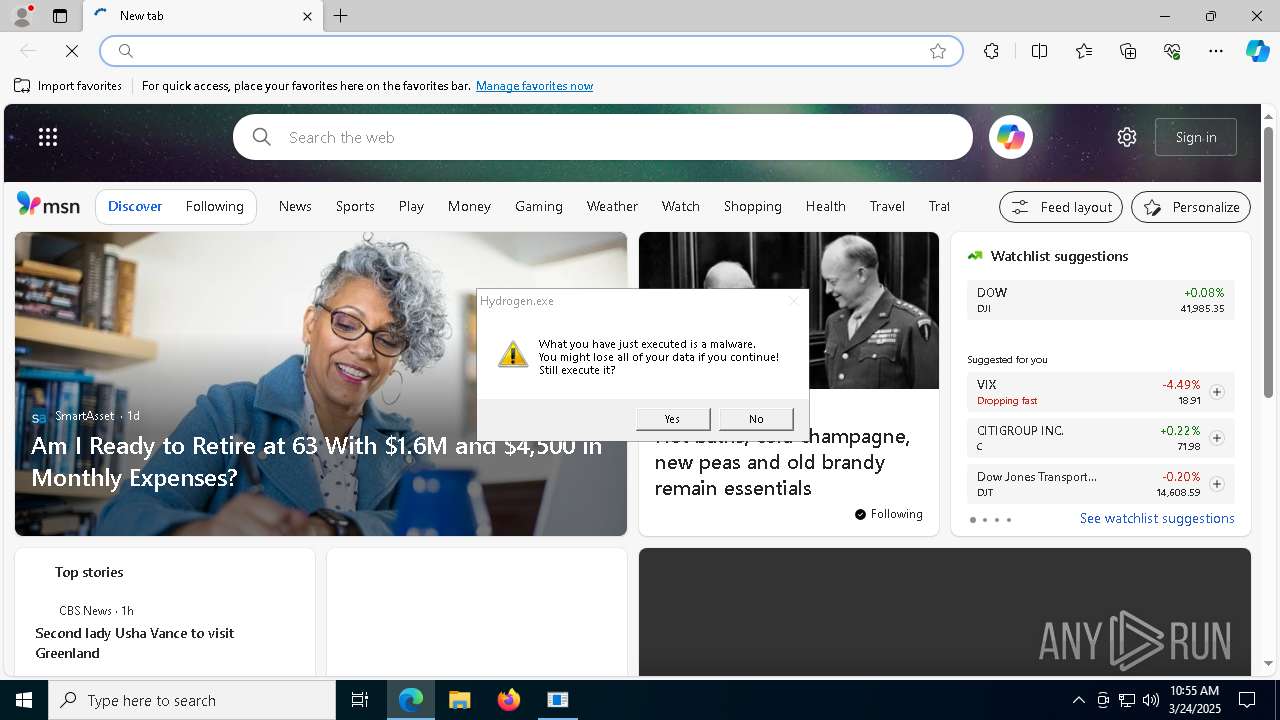Open the Usha Vance Greenland story
The height and width of the screenshot is (720, 1280).
coord(134,643)
